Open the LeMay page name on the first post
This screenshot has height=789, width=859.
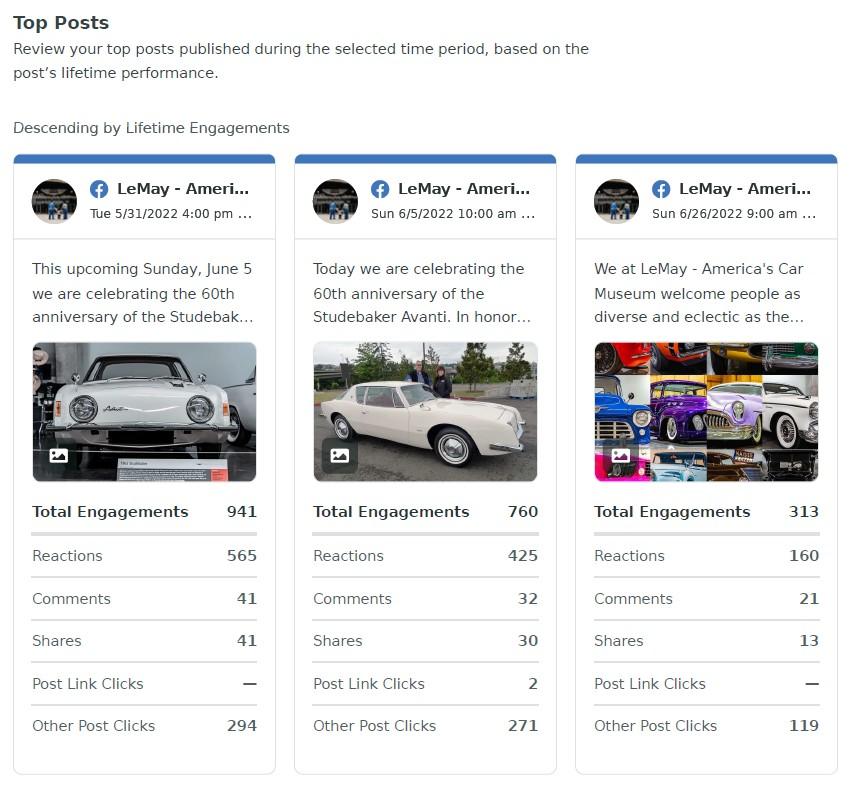coord(183,189)
